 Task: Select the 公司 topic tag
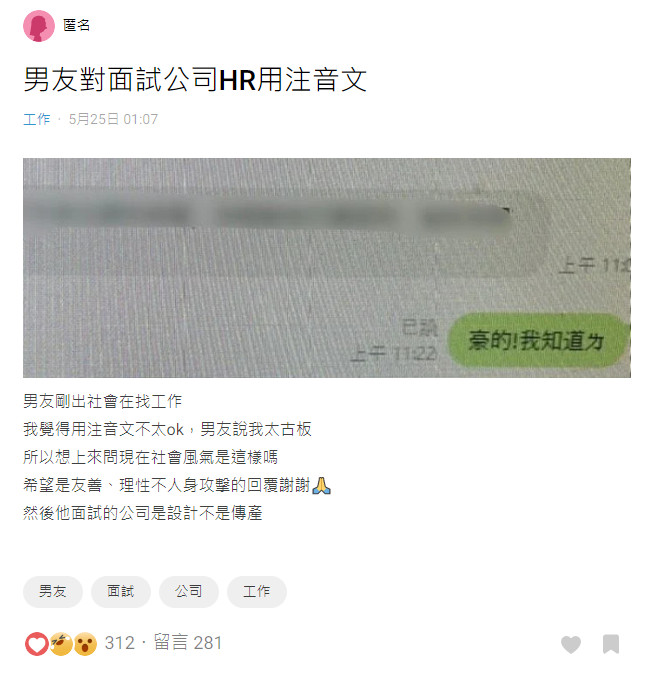(x=188, y=592)
